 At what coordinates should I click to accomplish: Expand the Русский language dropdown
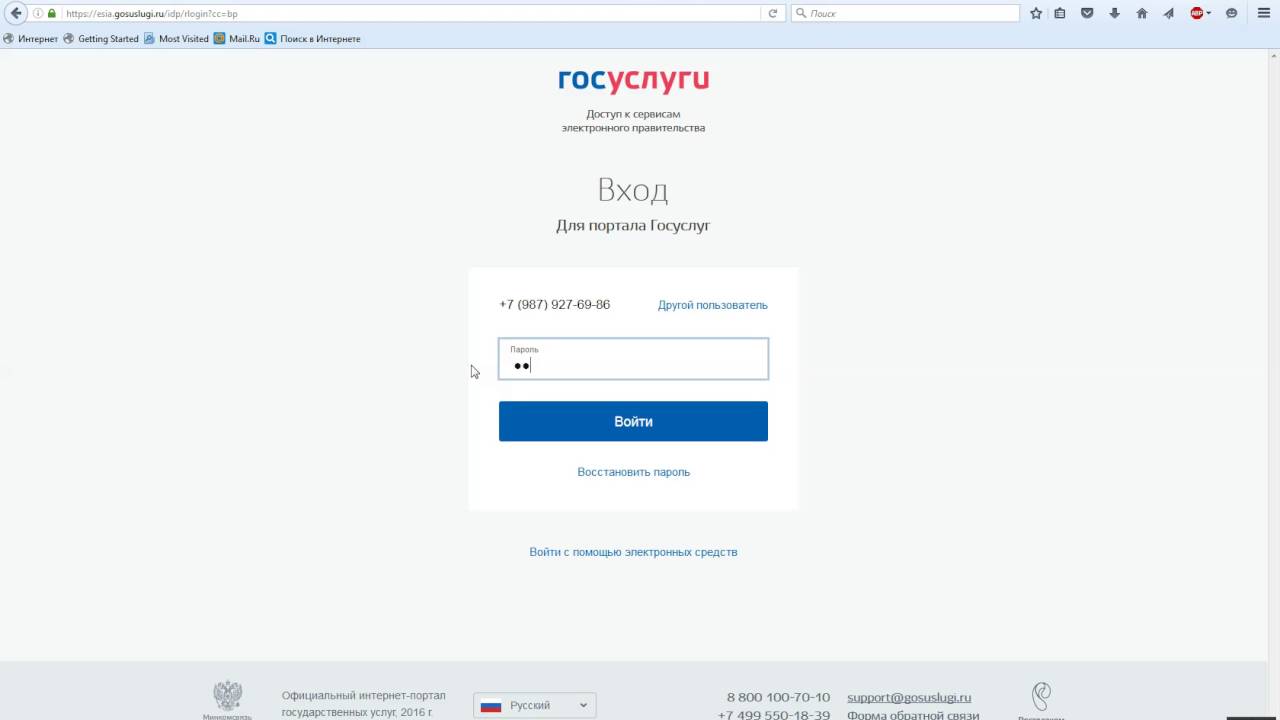coord(535,705)
